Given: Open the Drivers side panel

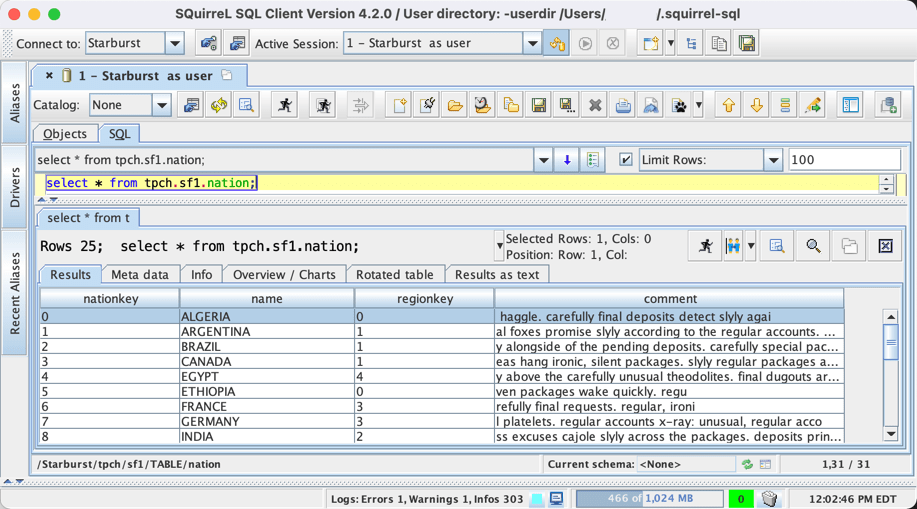Looking at the screenshot, I should click(15, 187).
